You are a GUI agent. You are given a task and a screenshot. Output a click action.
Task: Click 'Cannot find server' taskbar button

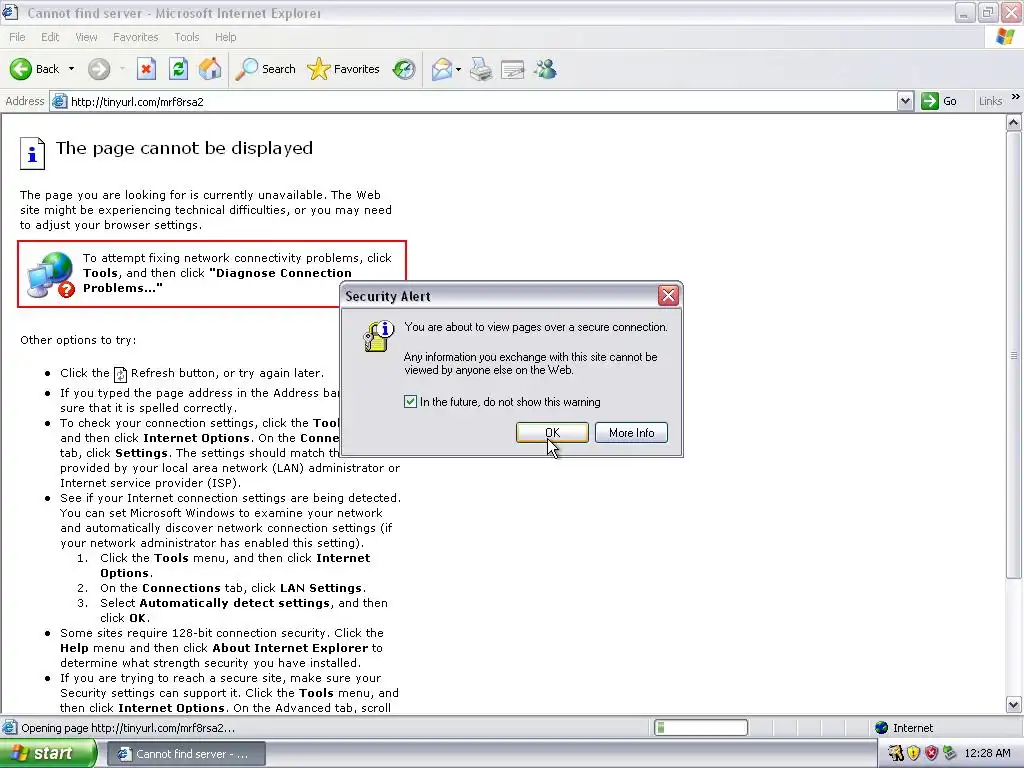186,754
